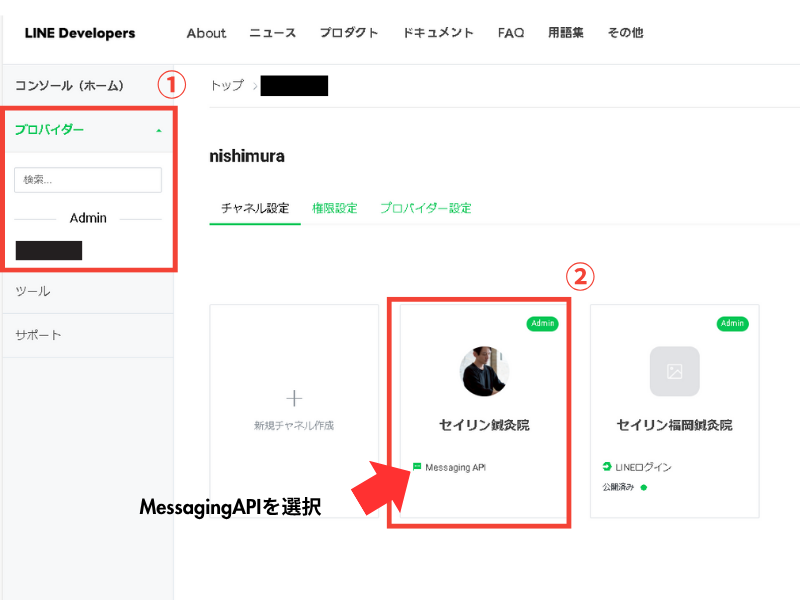Click the green LINEログイン icon
Image resolution: width=800 pixels, height=600 pixels.
607,467
